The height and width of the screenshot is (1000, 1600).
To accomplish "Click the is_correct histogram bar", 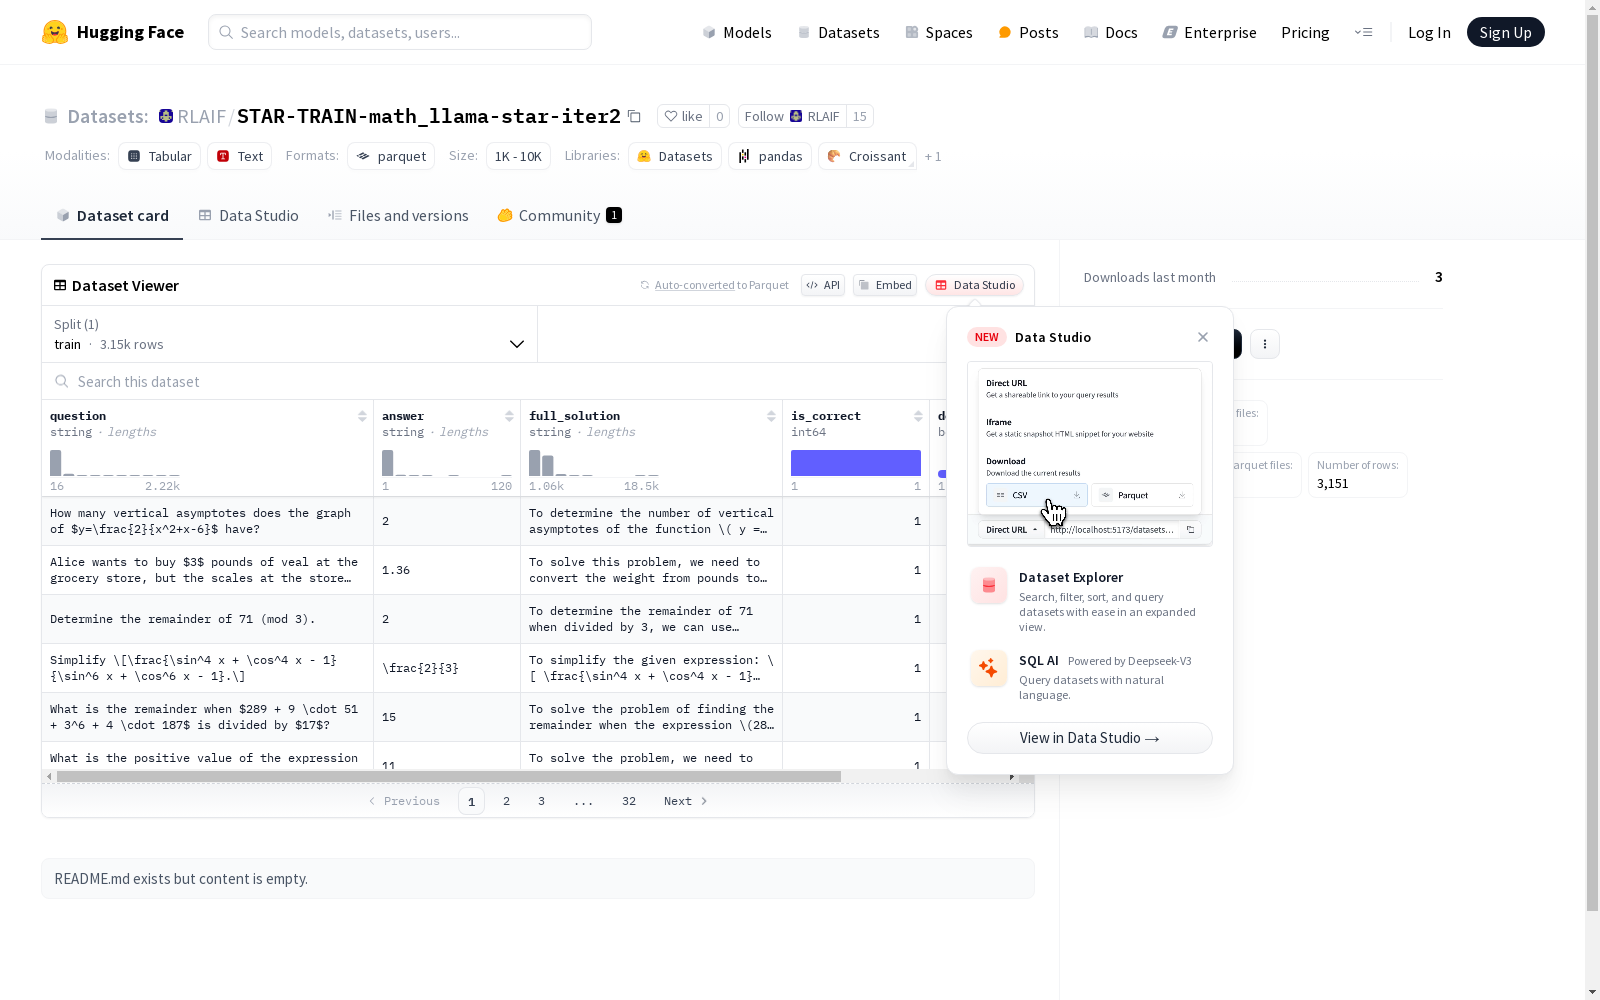I will click(856, 463).
